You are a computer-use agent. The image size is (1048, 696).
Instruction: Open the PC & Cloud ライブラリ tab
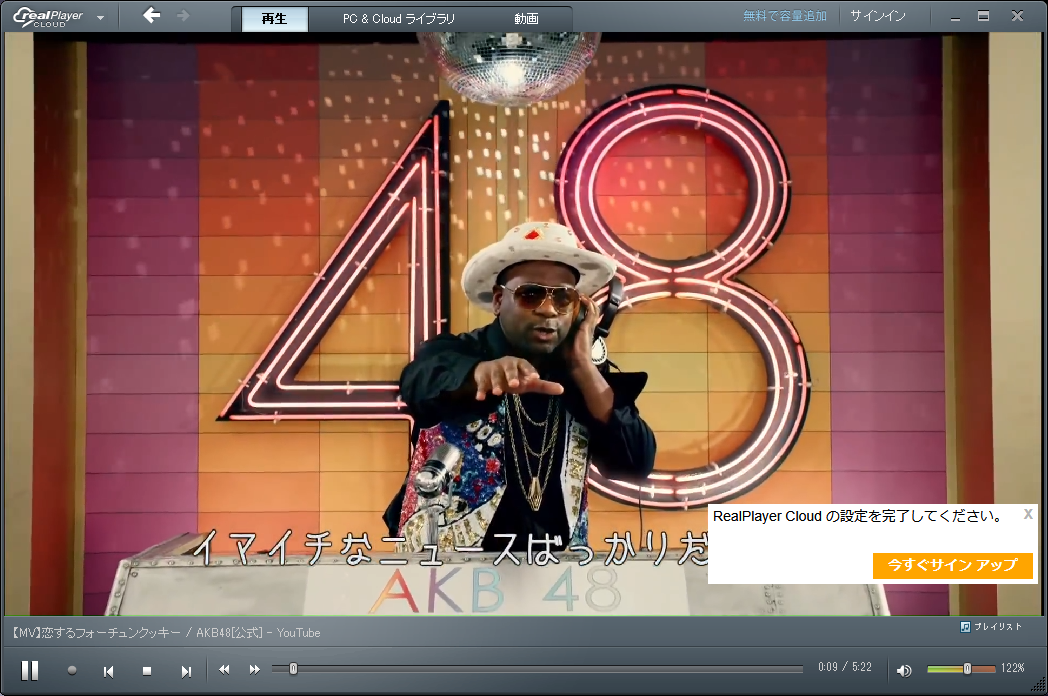click(399, 19)
